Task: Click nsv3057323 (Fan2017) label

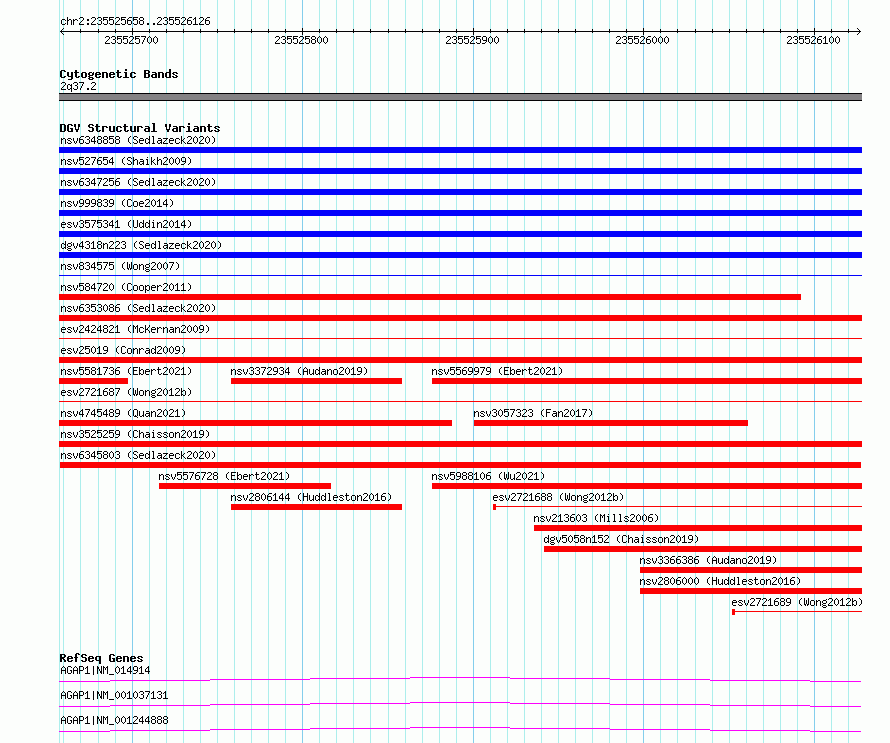Action: pyautogui.click(x=533, y=413)
